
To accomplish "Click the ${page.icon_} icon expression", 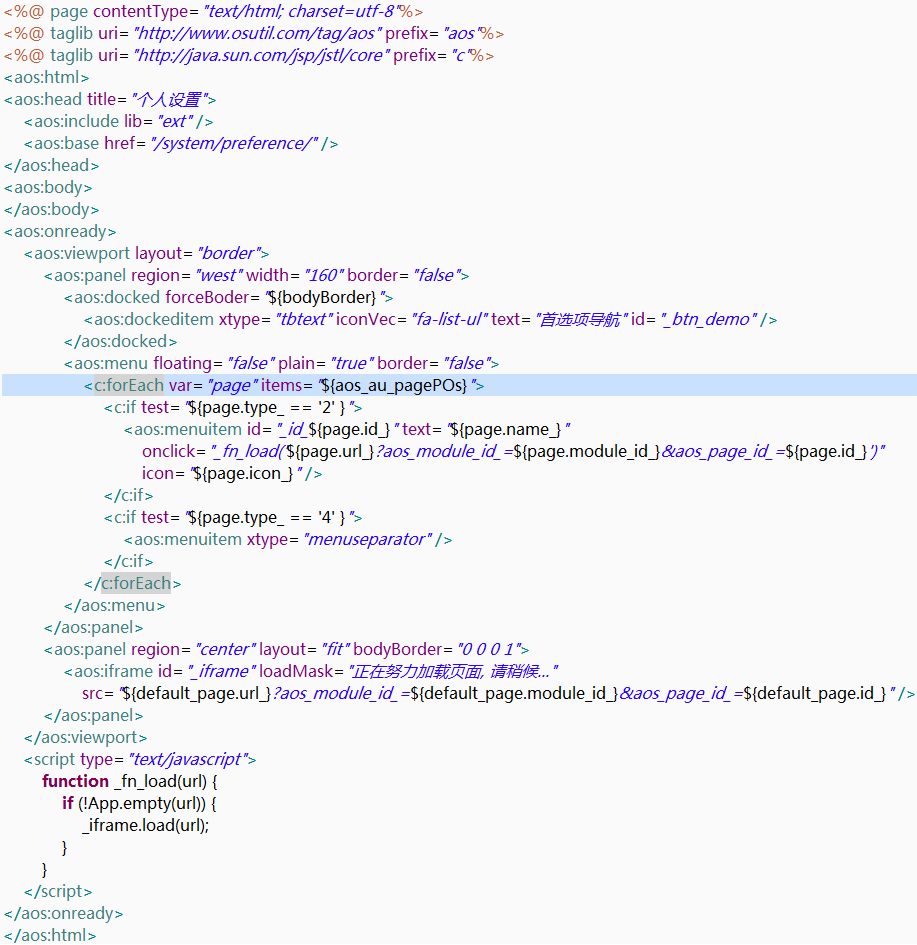I will [243, 474].
